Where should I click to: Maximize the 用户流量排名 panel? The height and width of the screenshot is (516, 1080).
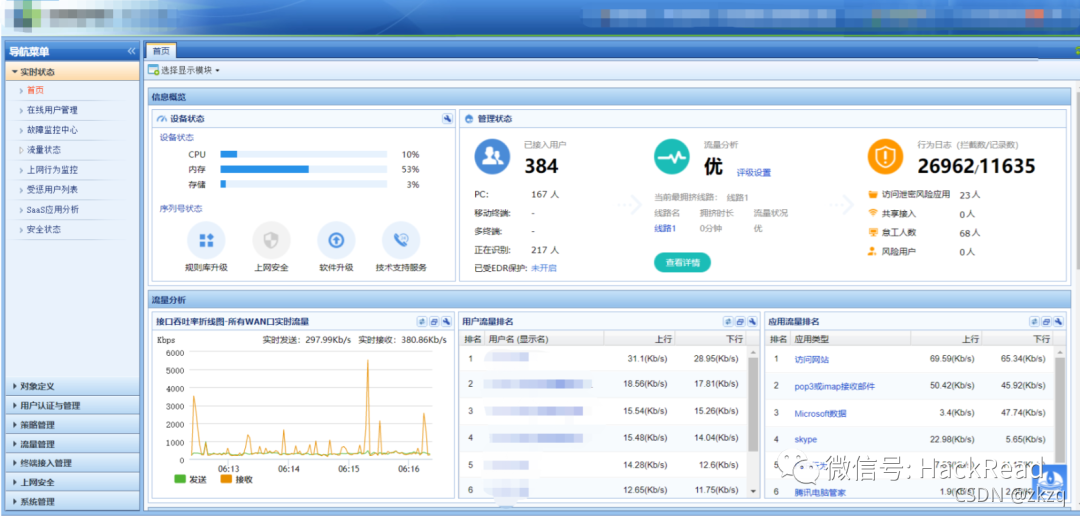740,322
